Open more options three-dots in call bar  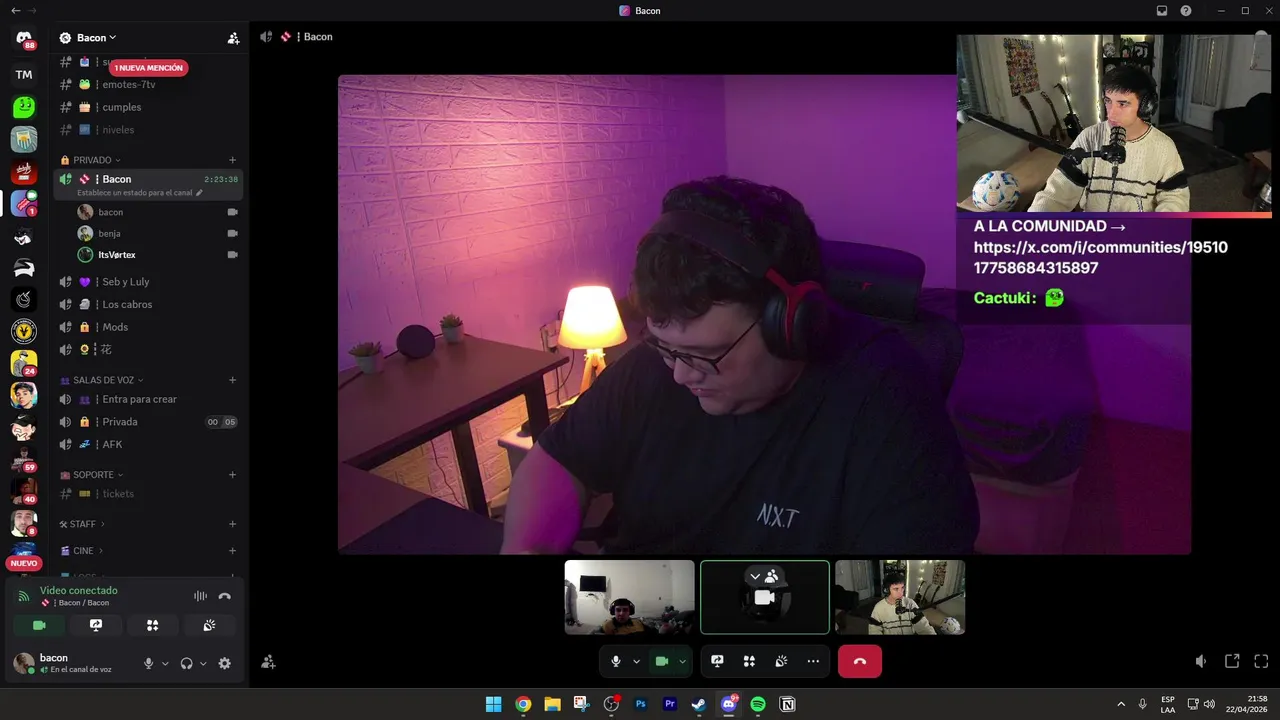pos(813,661)
